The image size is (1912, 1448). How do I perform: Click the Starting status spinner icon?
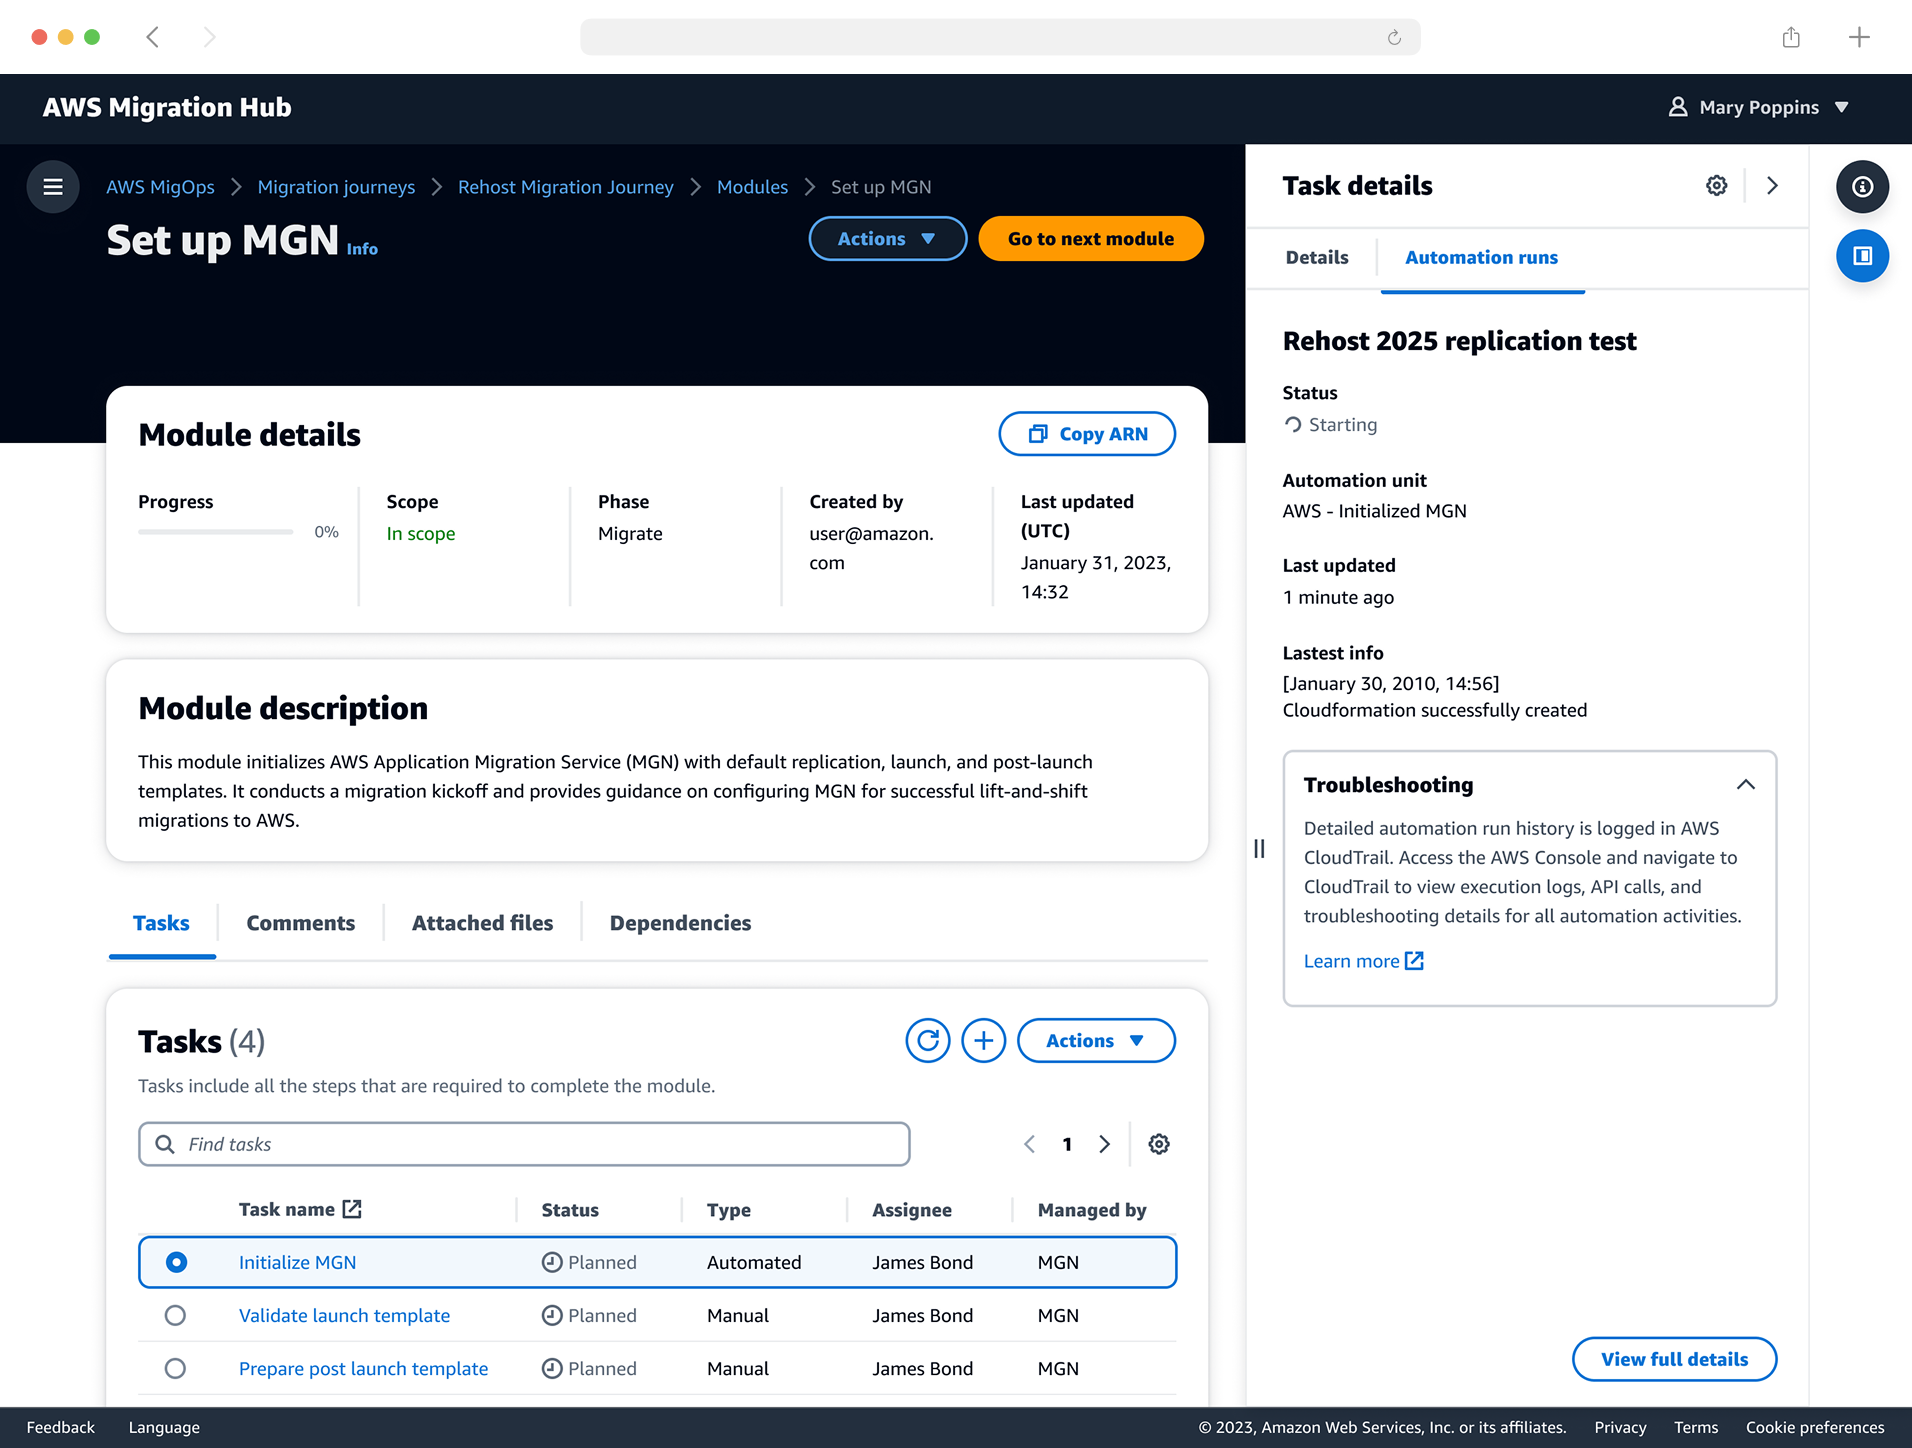coord(1293,425)
